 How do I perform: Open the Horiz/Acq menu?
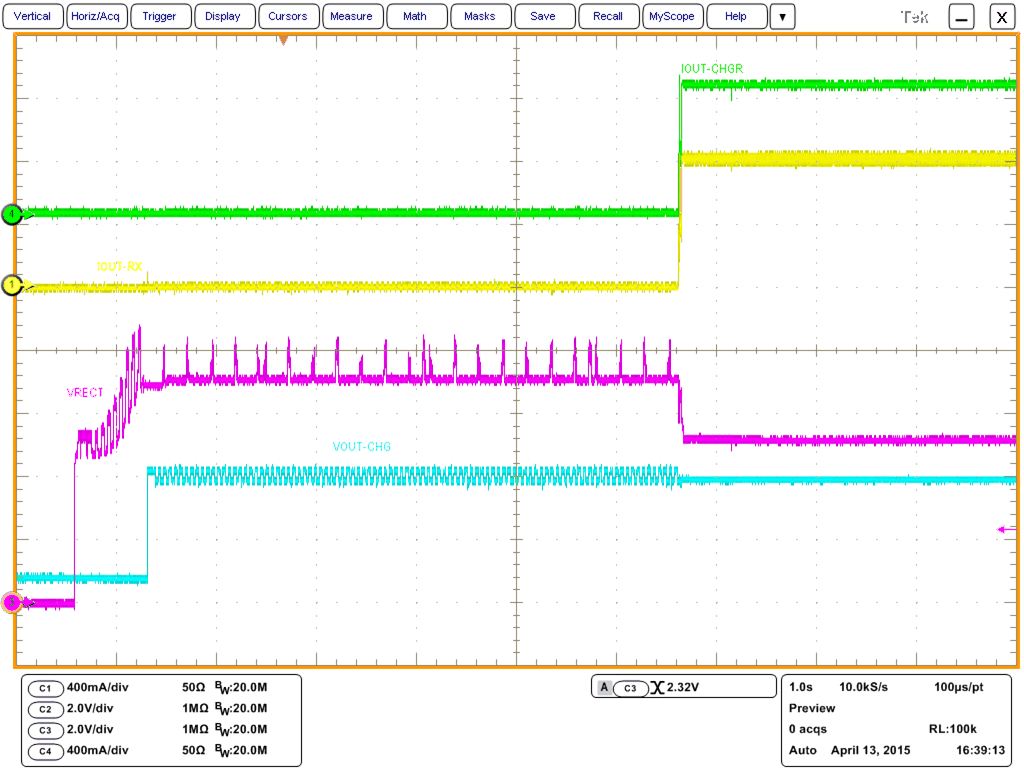click(95, 16)
